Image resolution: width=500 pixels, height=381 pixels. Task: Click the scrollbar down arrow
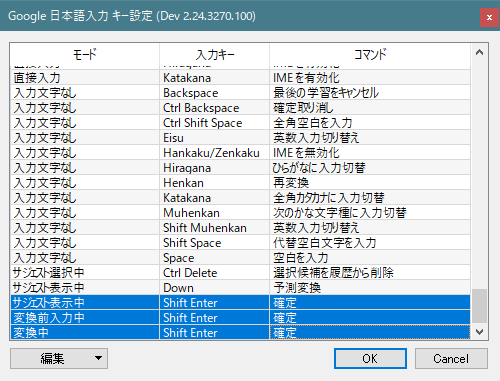479,332
